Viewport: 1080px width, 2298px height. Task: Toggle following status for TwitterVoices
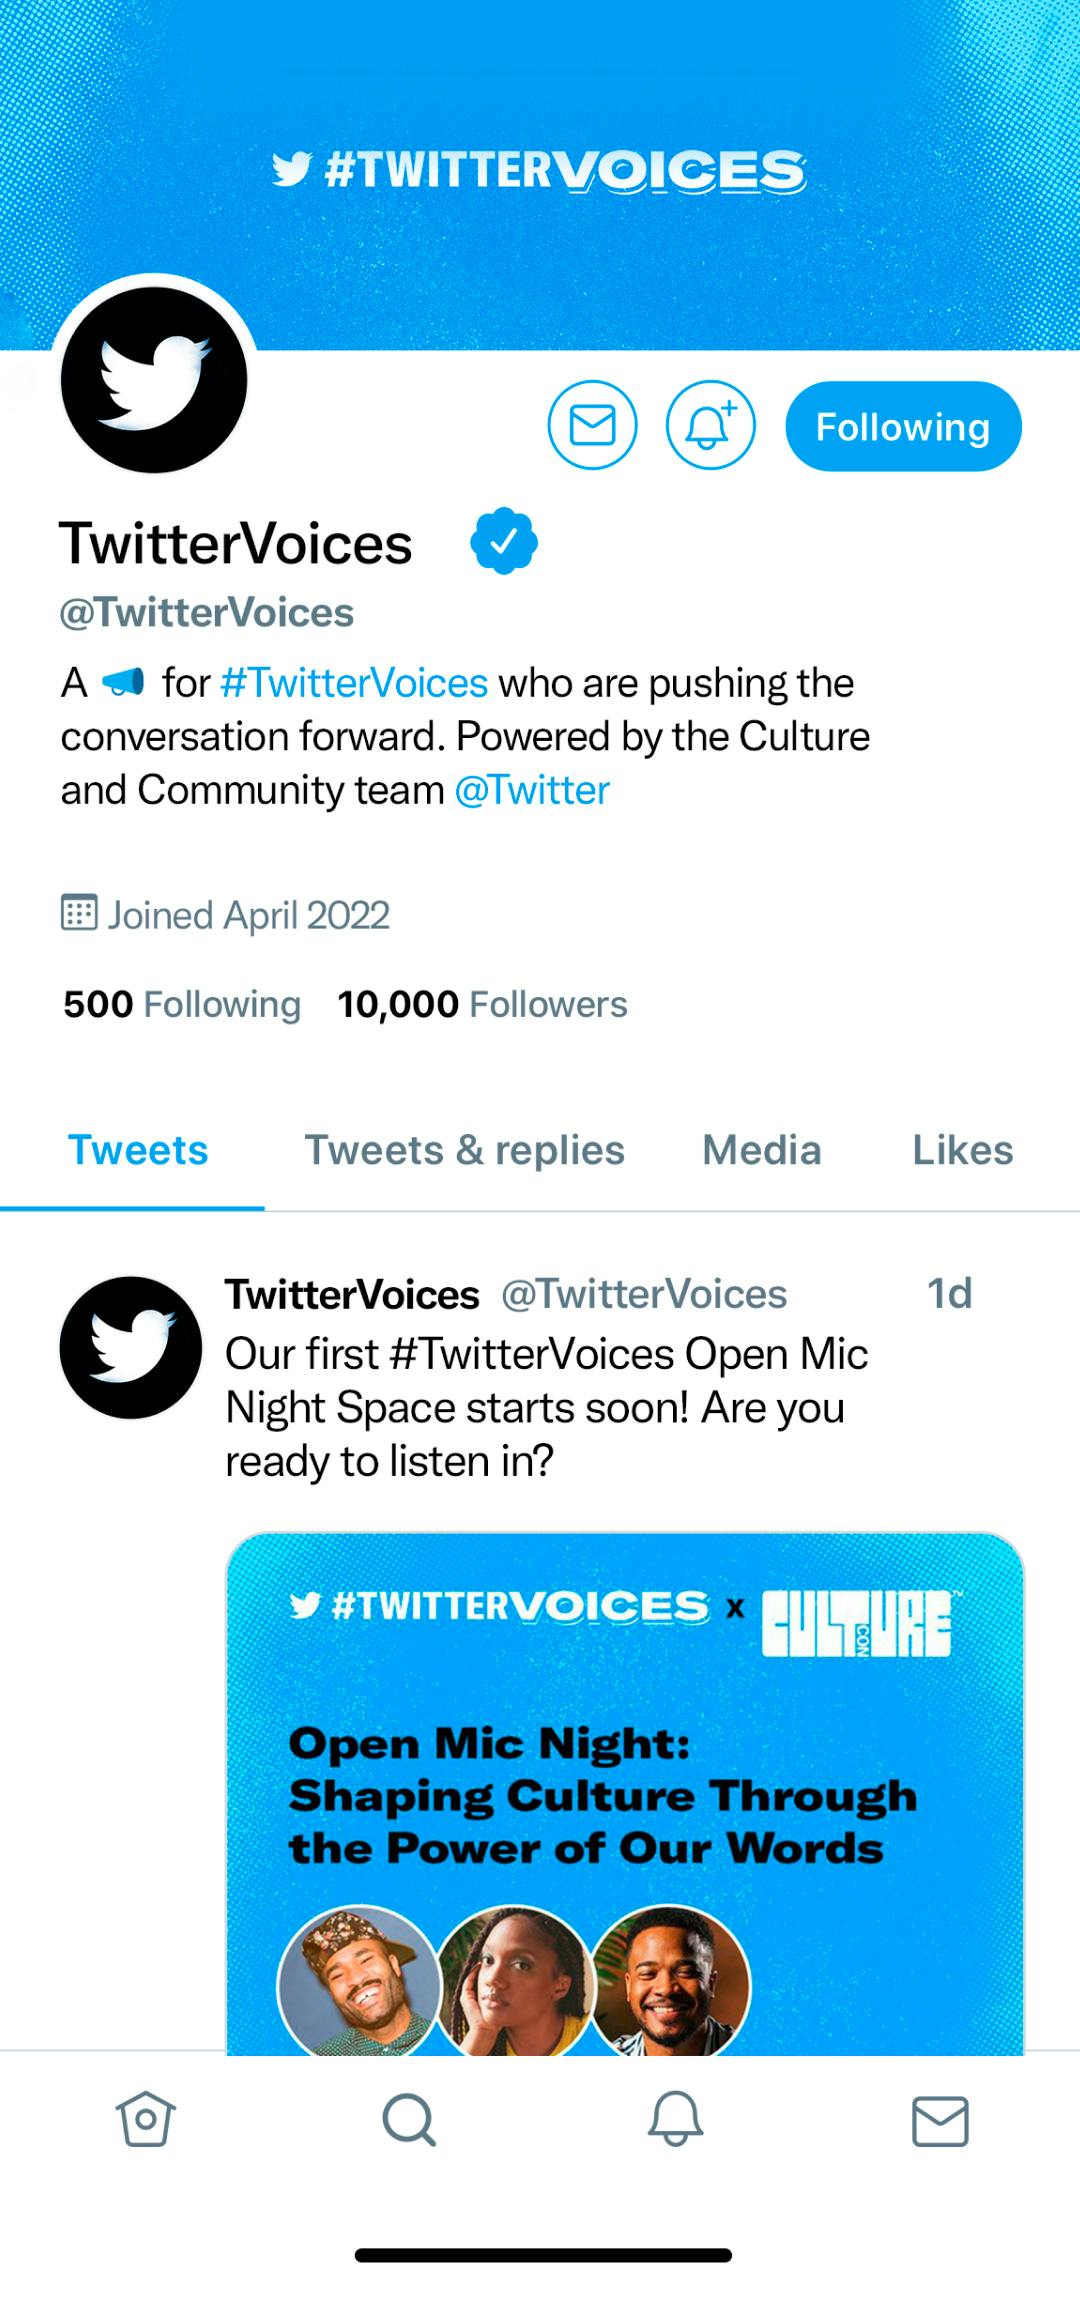(902, 424)
